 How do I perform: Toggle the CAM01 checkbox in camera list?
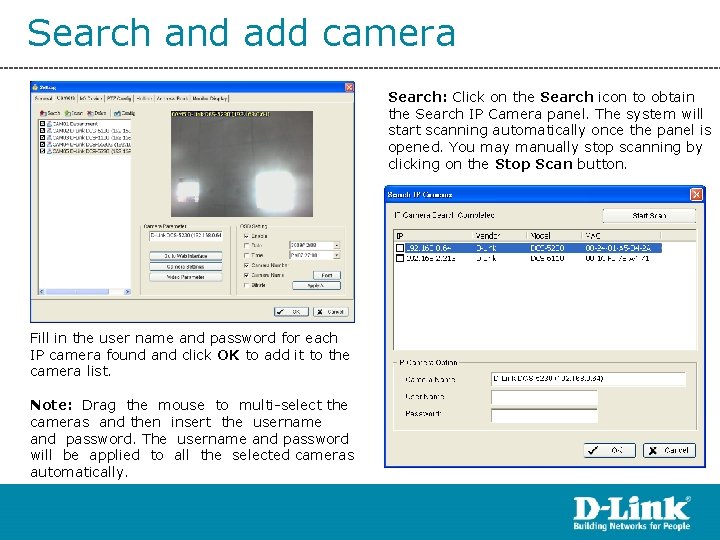tap(43, 124)
